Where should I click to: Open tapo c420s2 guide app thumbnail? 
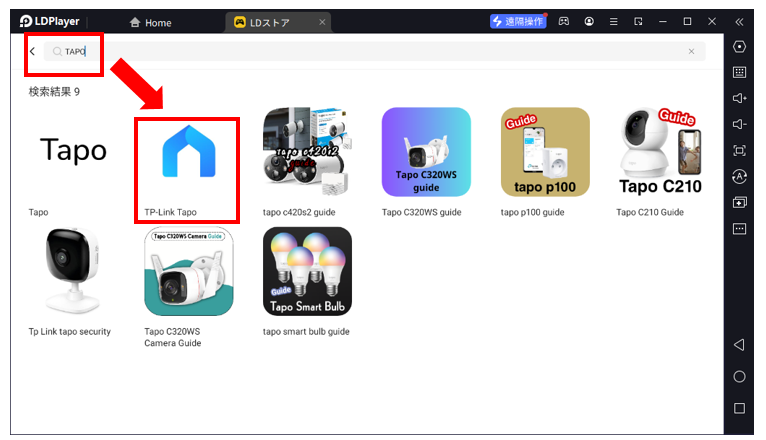307,152
